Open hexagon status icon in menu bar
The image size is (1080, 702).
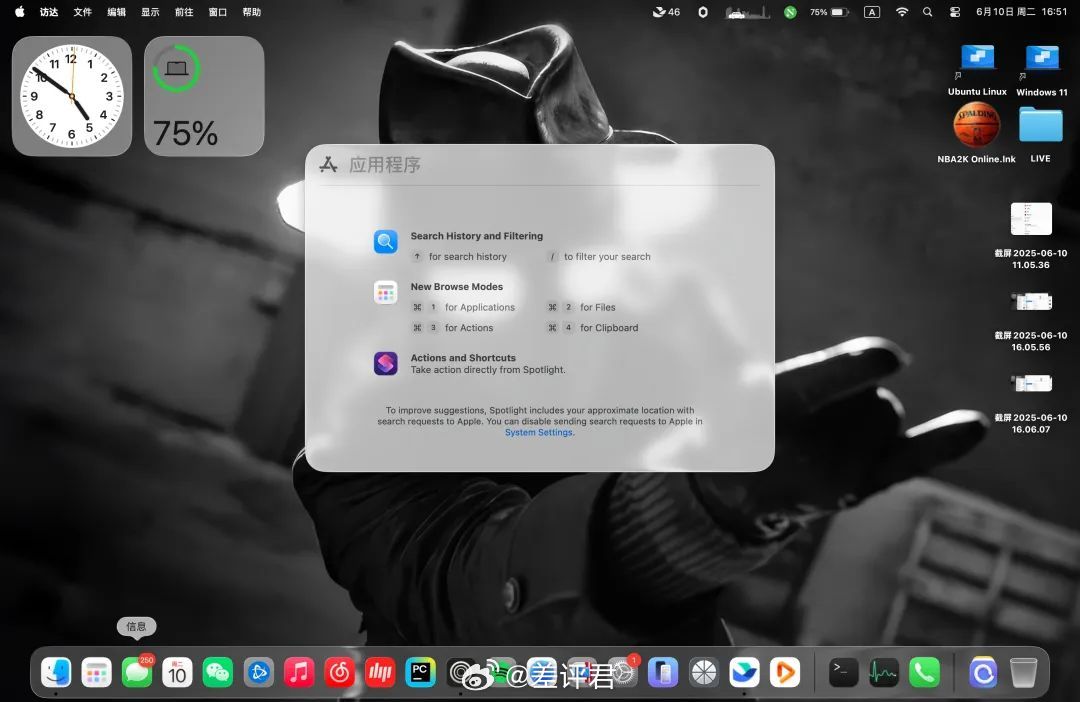[703, 12]
